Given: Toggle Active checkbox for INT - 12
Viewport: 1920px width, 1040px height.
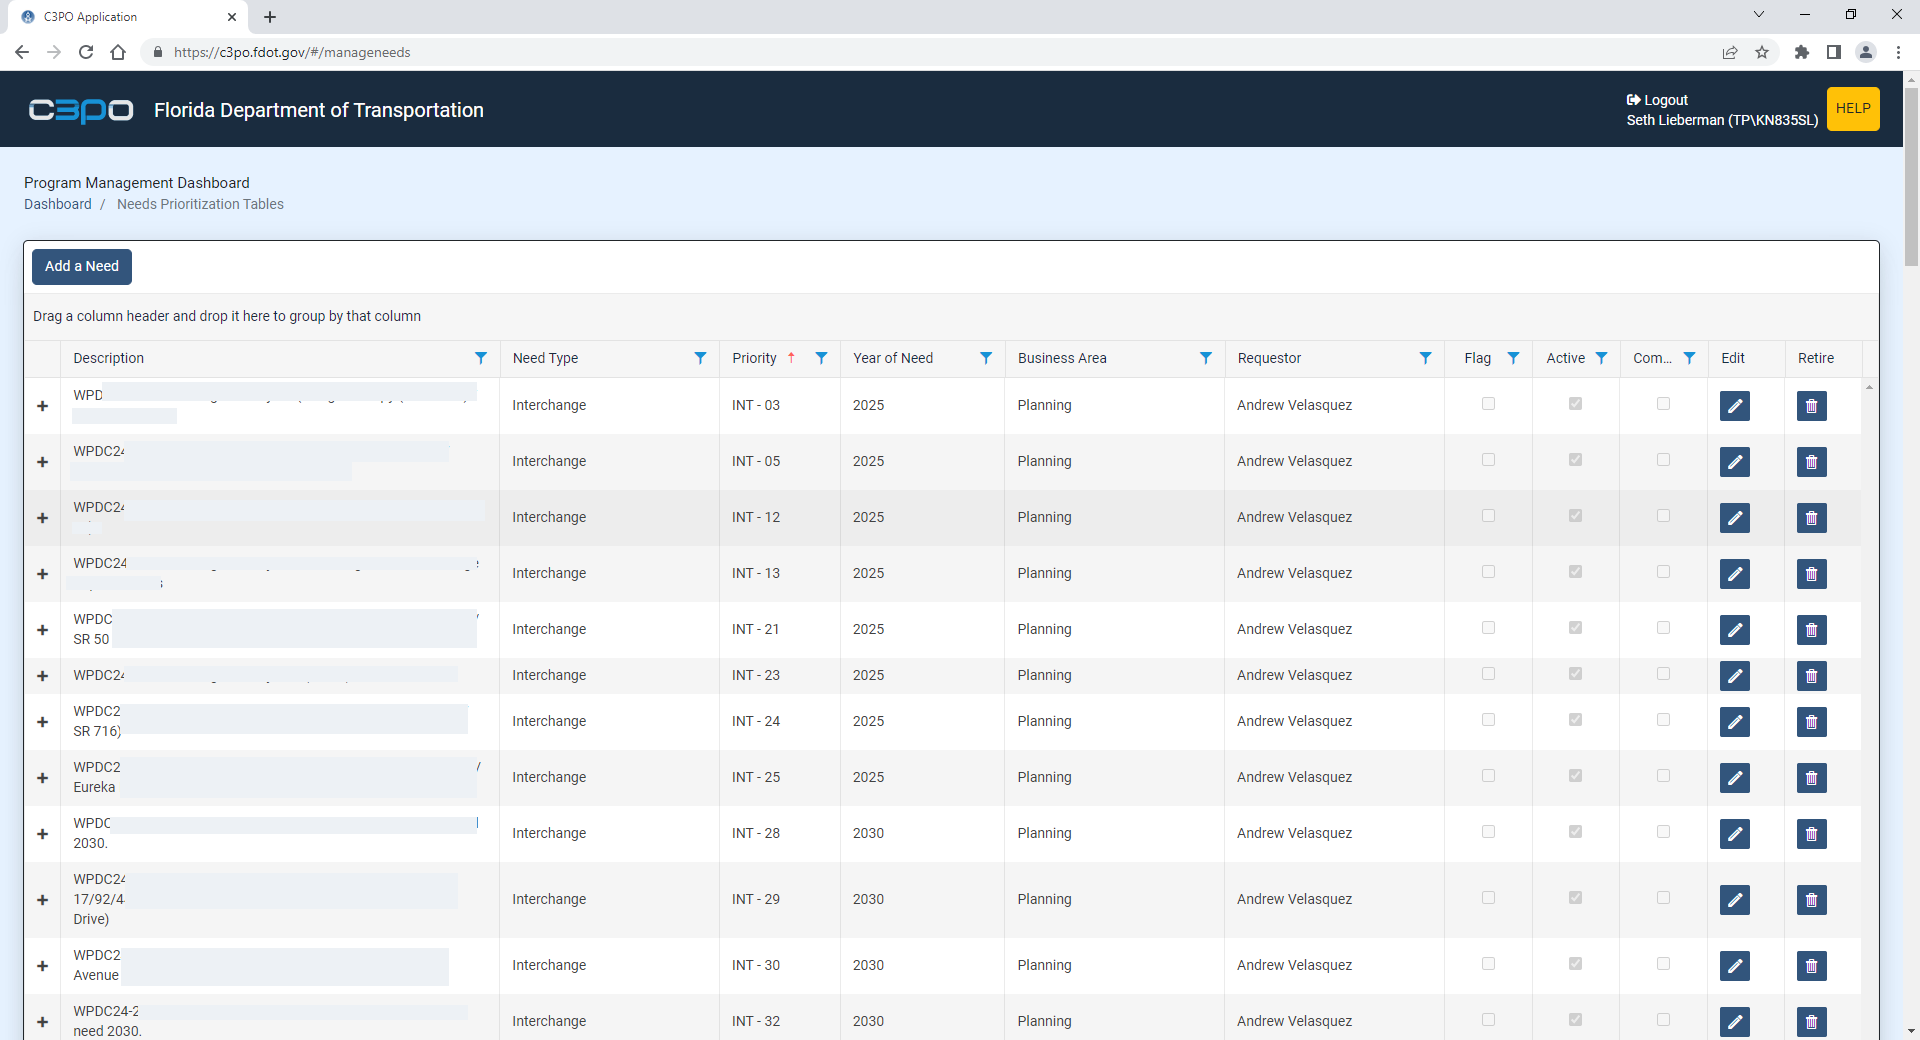Looking at the screenshot, I should coord(1575,516).
